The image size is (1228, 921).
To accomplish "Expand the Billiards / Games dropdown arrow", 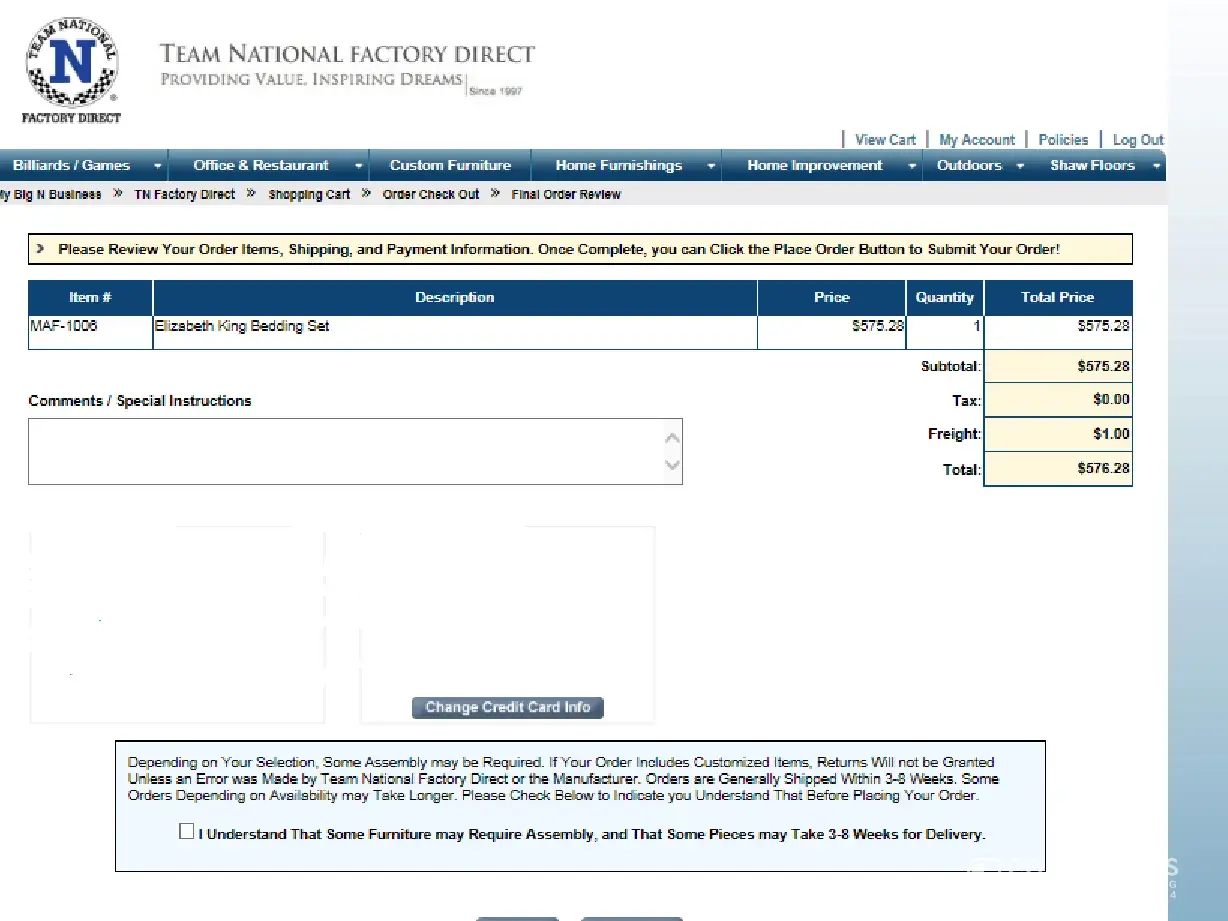I will 157,166.
